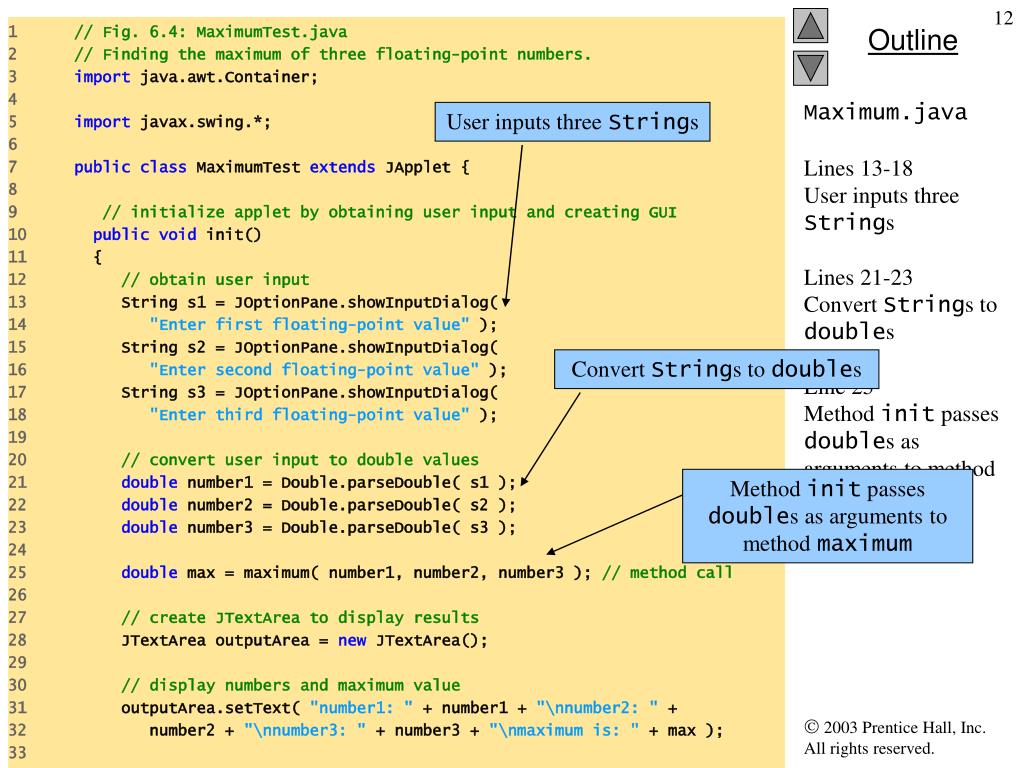Select the Maximum.java heading text
This screenshot has height=768, width=1024.
[x=885, y=112]
